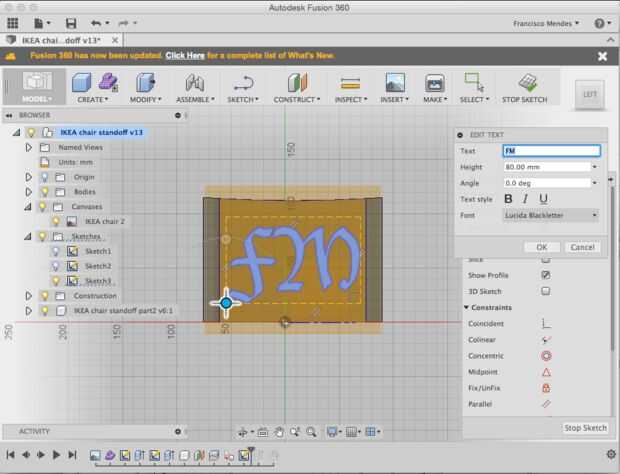
Task: Play the timeline
Action: [56, 455]
